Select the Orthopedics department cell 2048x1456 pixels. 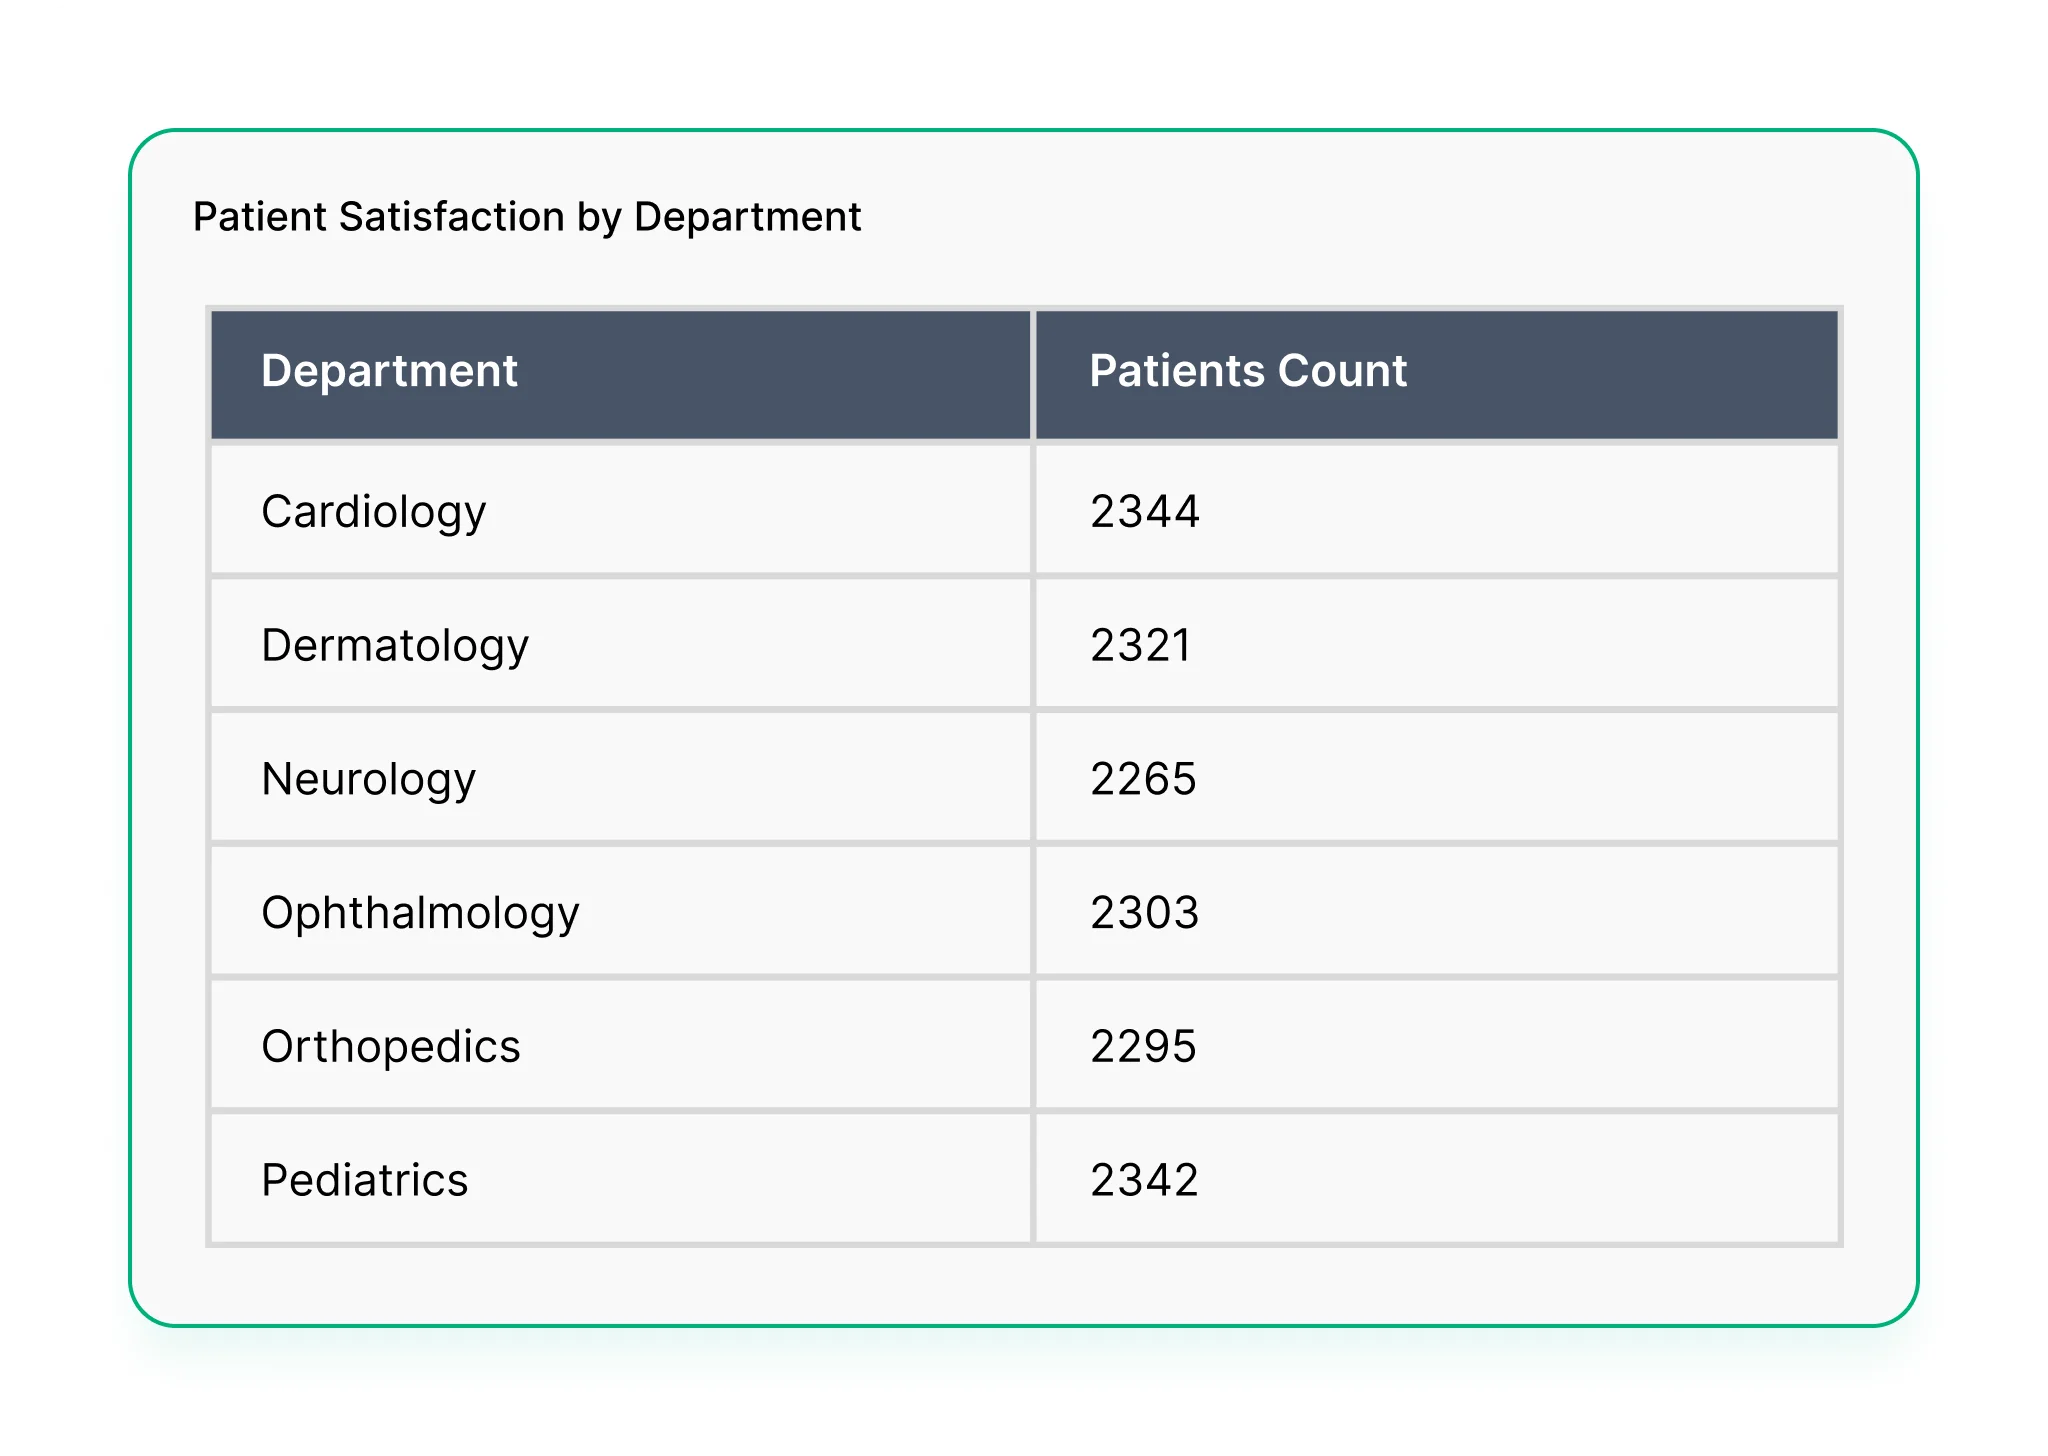click(x=390, y=1047)
